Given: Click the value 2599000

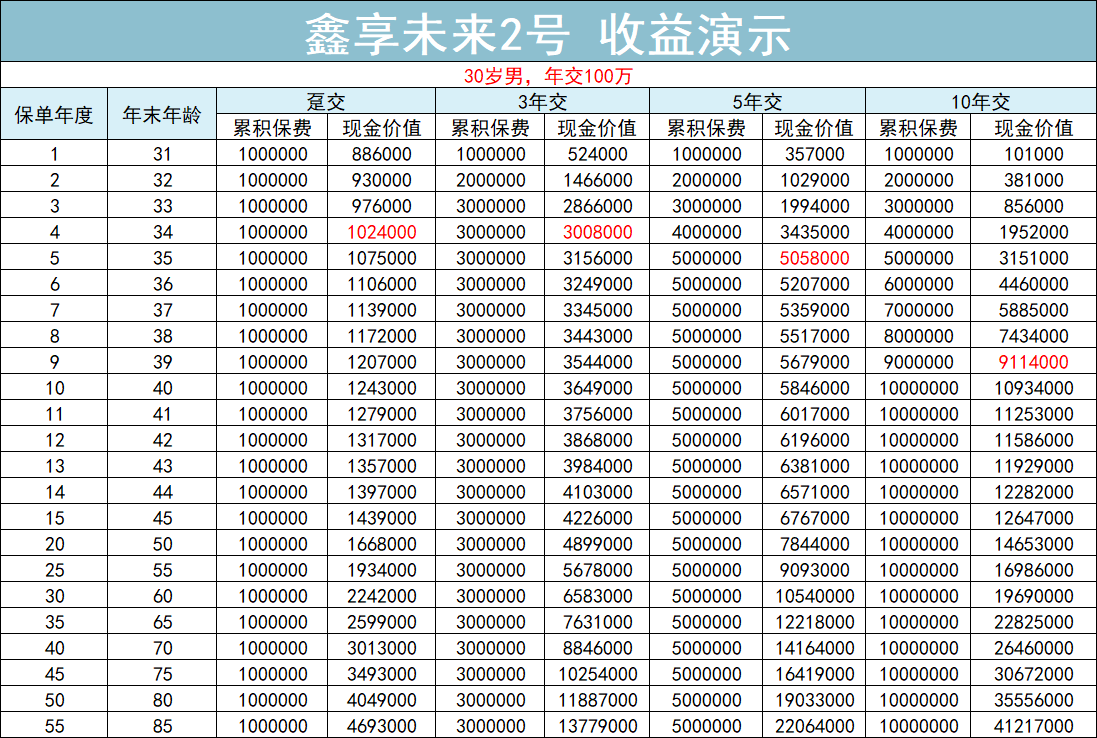Looking at the screenshot, I should [x=381, y=623].
